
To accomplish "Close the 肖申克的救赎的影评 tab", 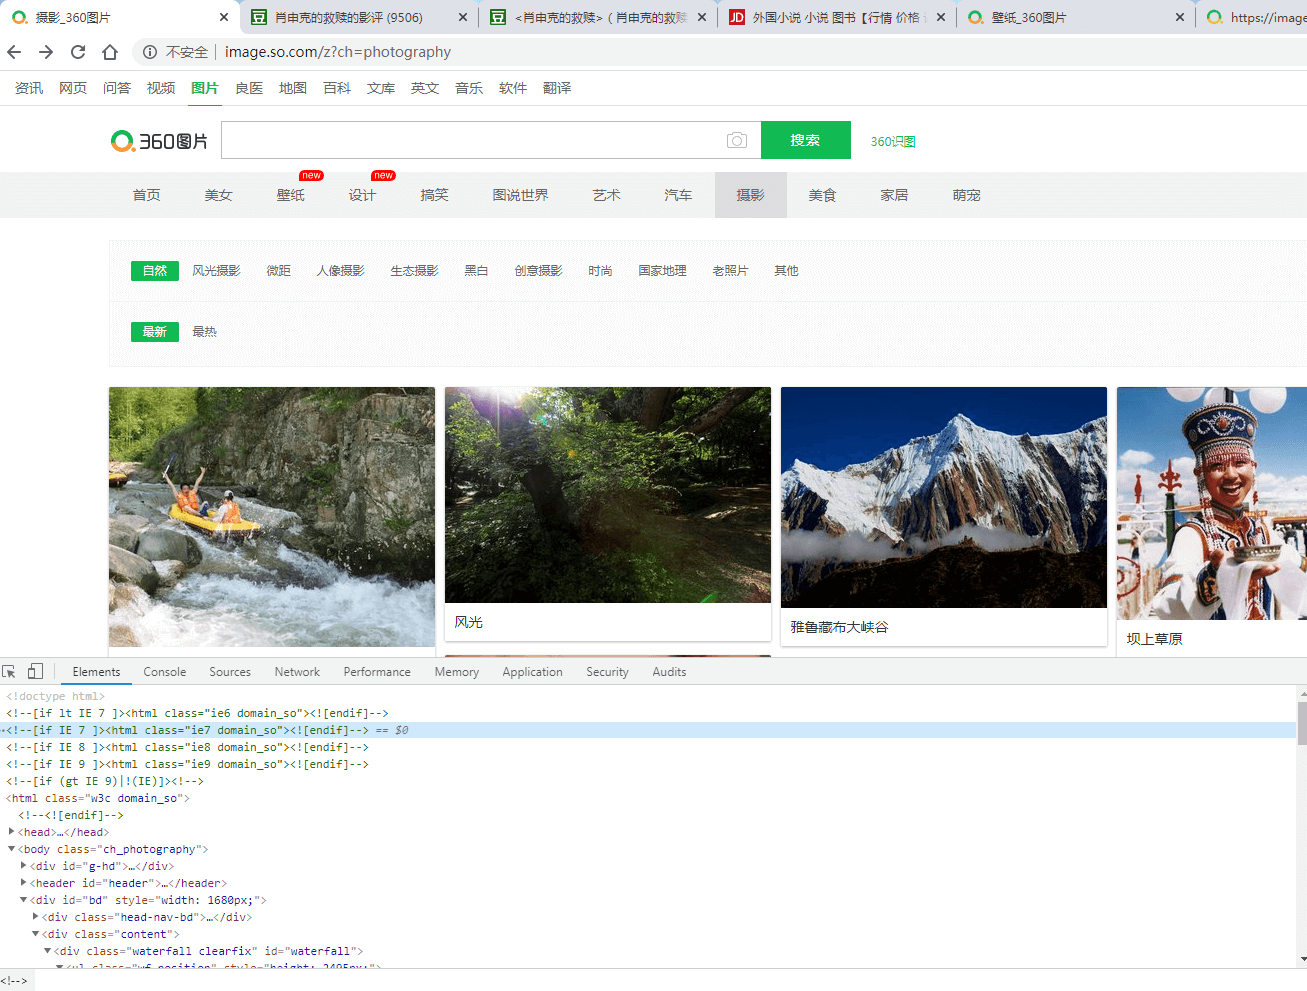I will click(x=462, y=17).
